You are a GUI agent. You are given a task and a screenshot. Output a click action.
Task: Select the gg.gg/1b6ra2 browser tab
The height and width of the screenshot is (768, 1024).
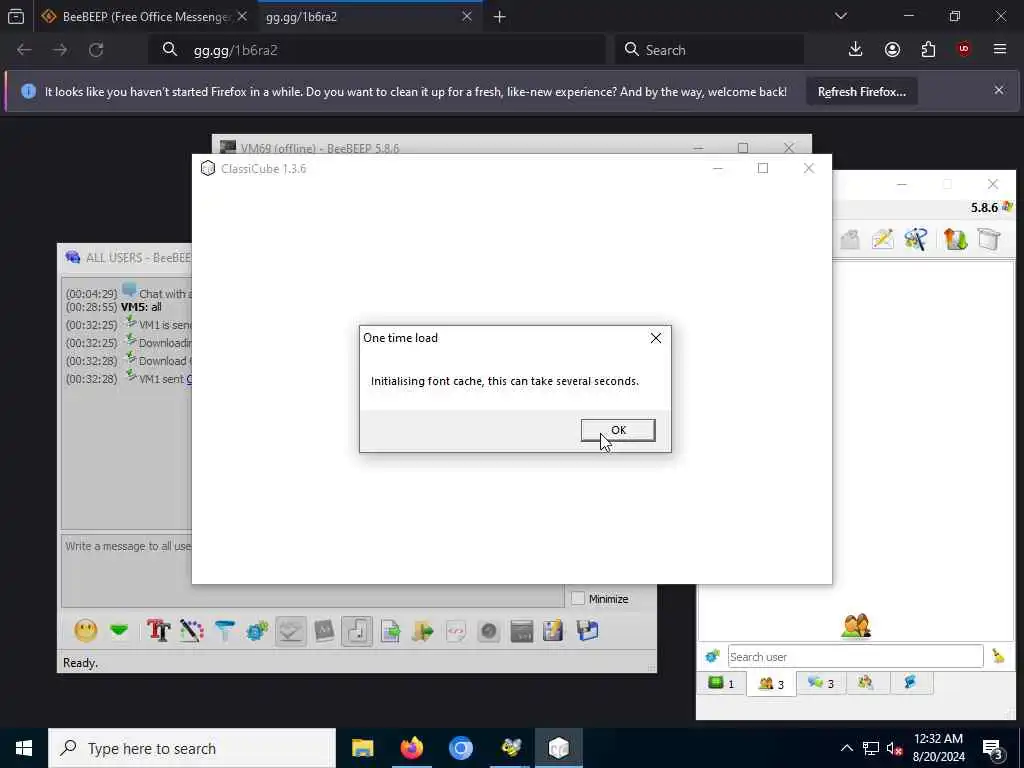coord(359,17)
